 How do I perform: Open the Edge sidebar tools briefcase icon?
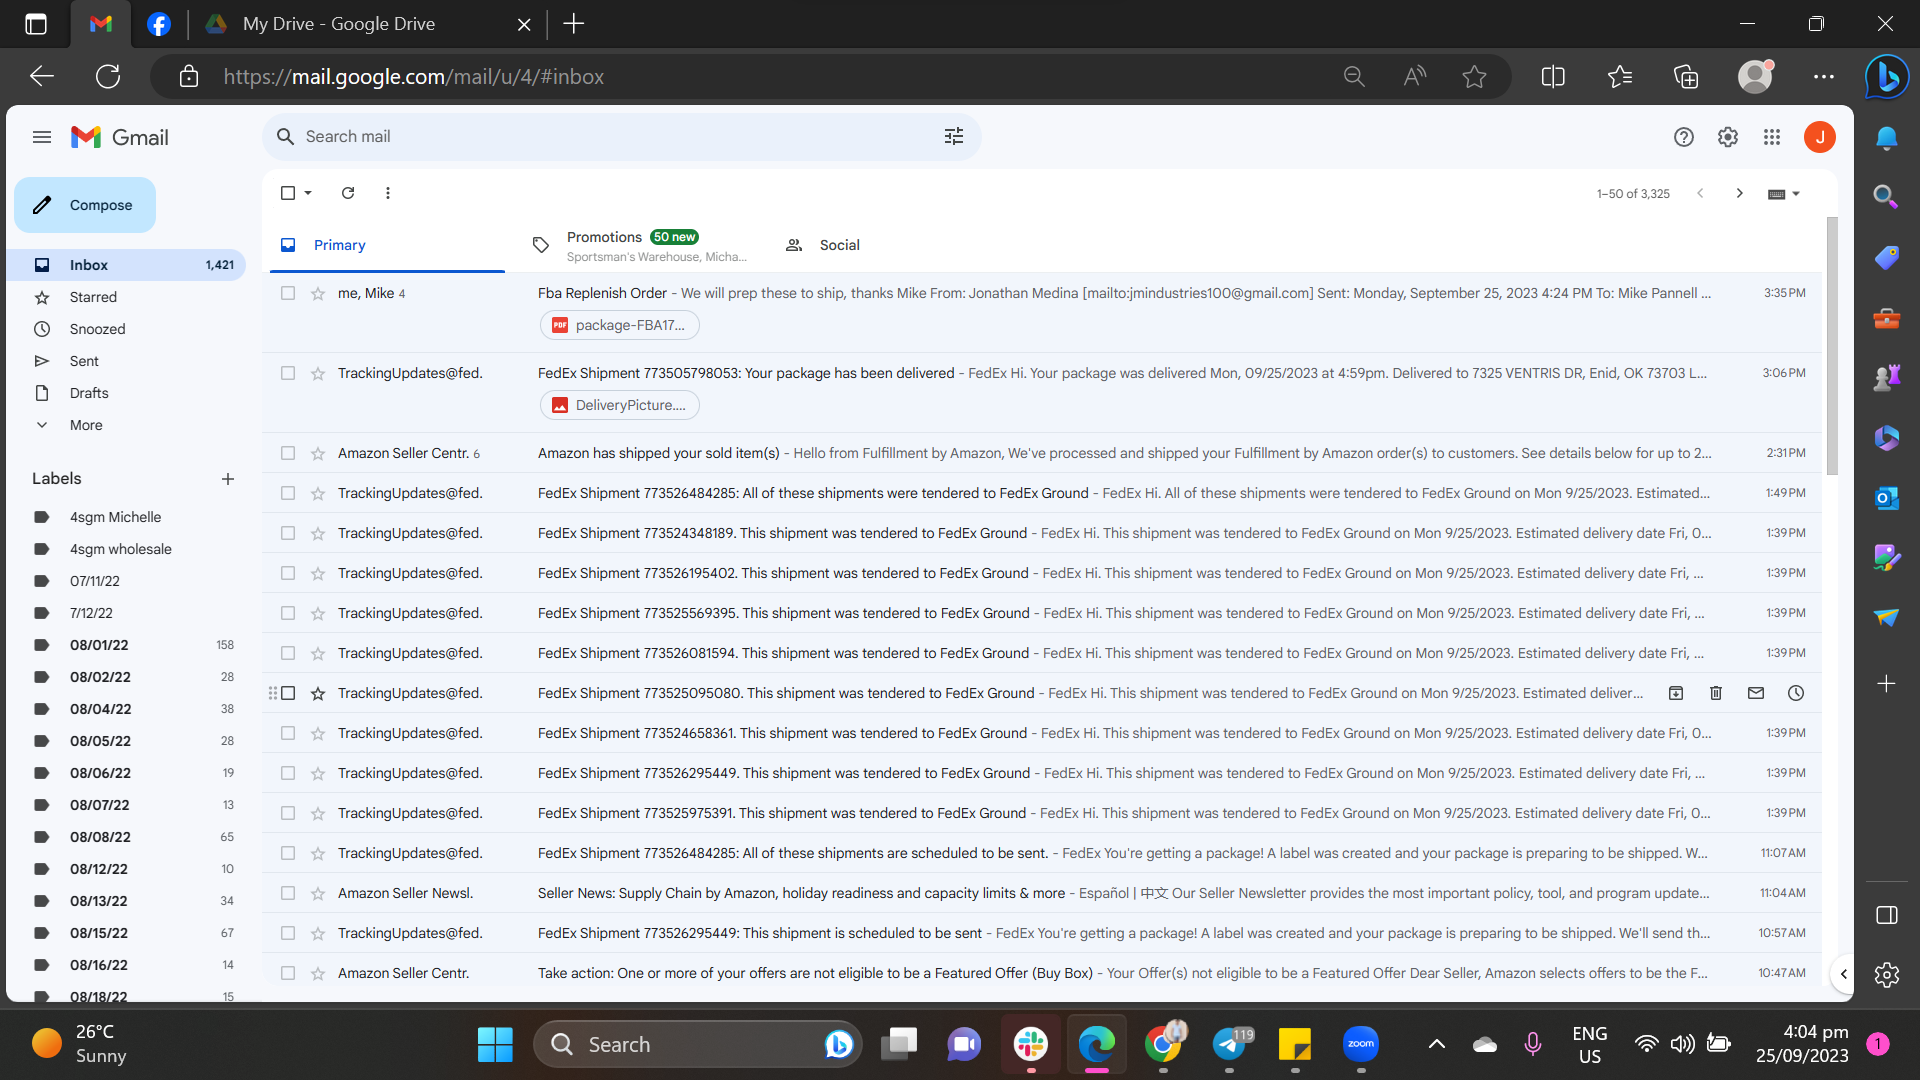point(1887,318)
